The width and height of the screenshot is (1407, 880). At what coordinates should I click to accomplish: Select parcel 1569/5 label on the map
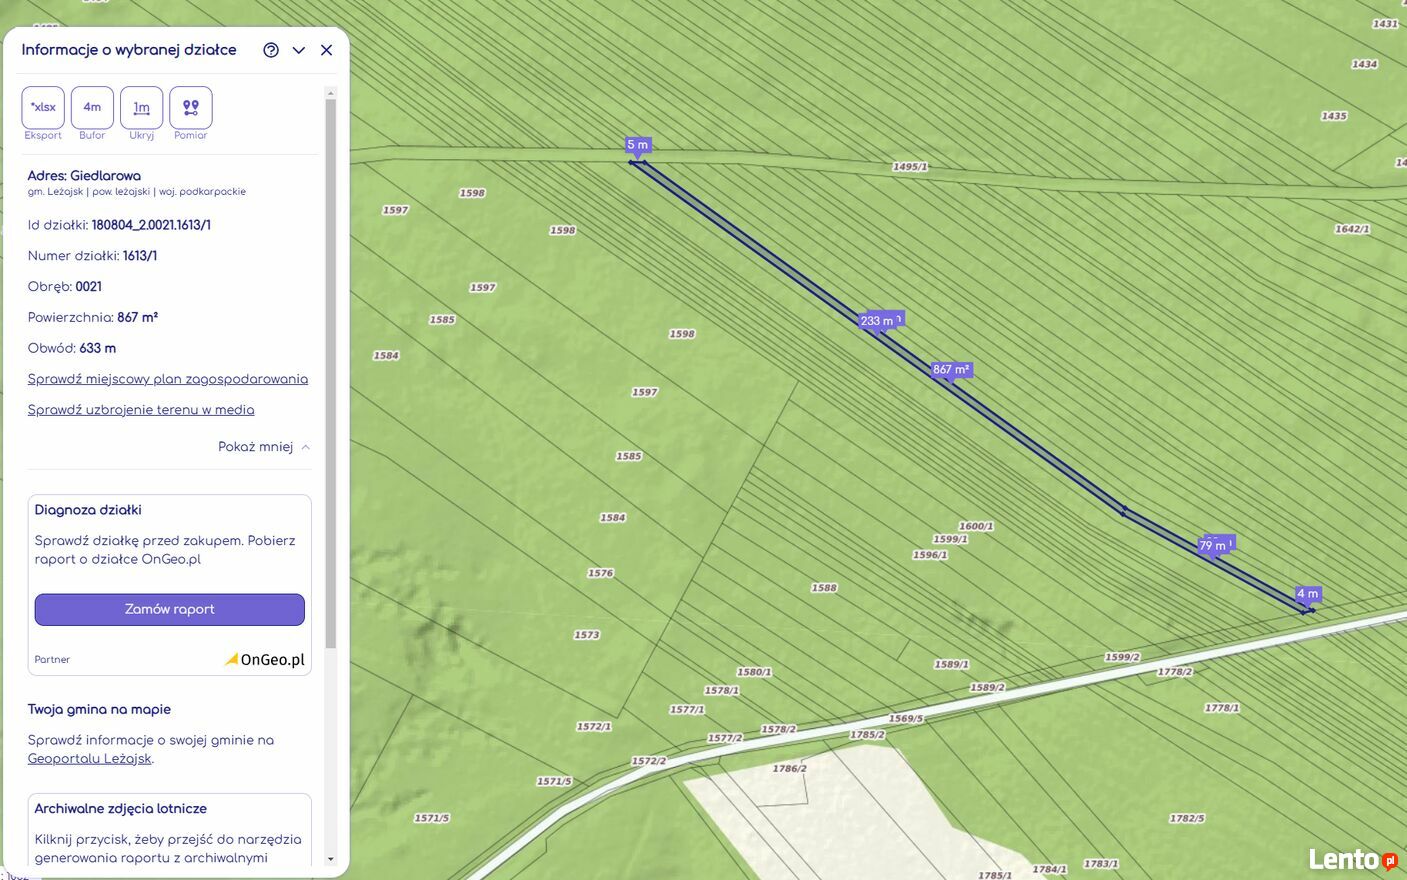pyautogui.click(x=906, y=718)
